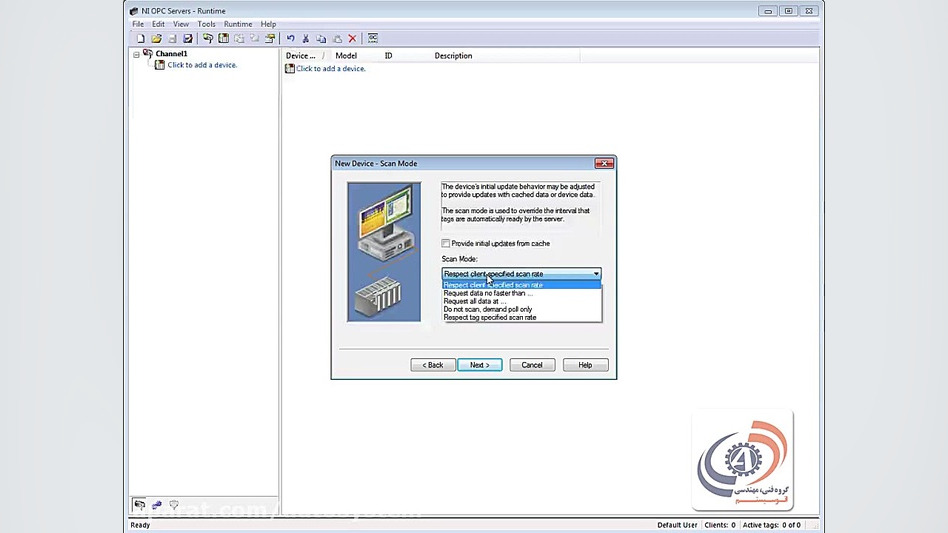Screen dimensions: 948x533
Task: Sort by the Description column header
Action: point(453,56)
